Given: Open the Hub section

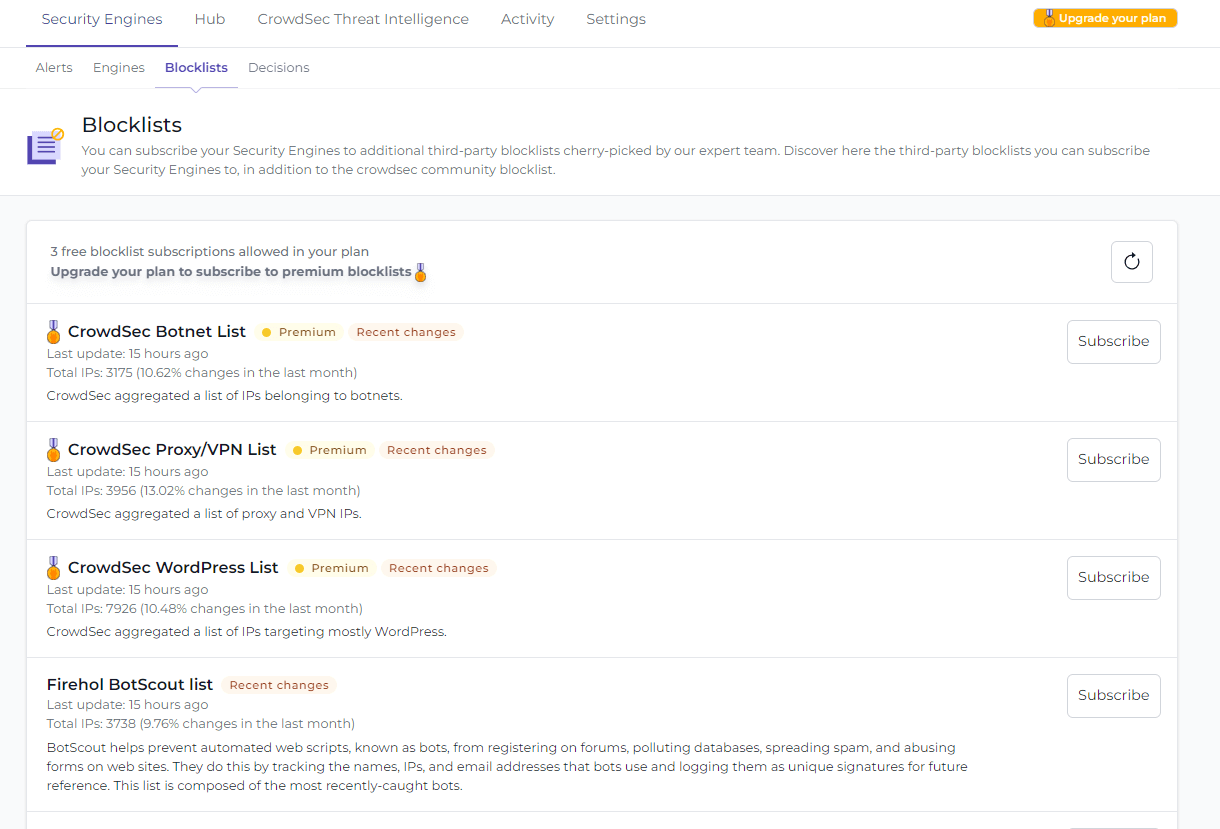Looking at the screenshot, I should coord(209,18).
